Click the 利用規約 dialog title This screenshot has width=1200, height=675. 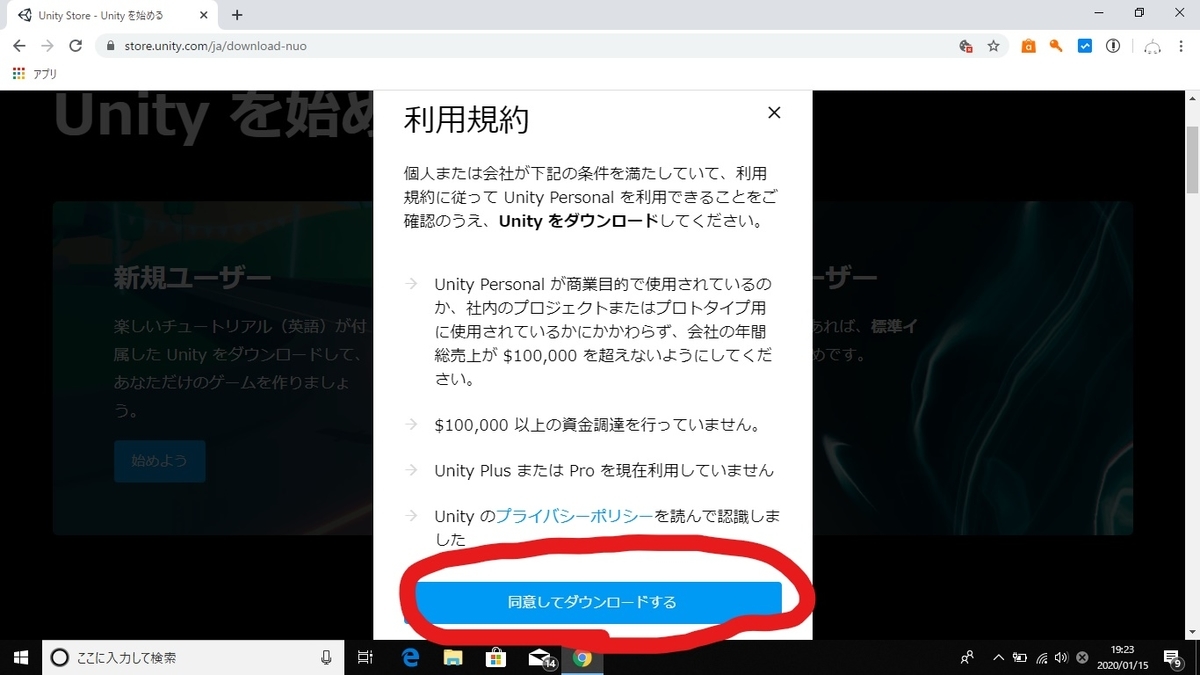coord(466,120)
